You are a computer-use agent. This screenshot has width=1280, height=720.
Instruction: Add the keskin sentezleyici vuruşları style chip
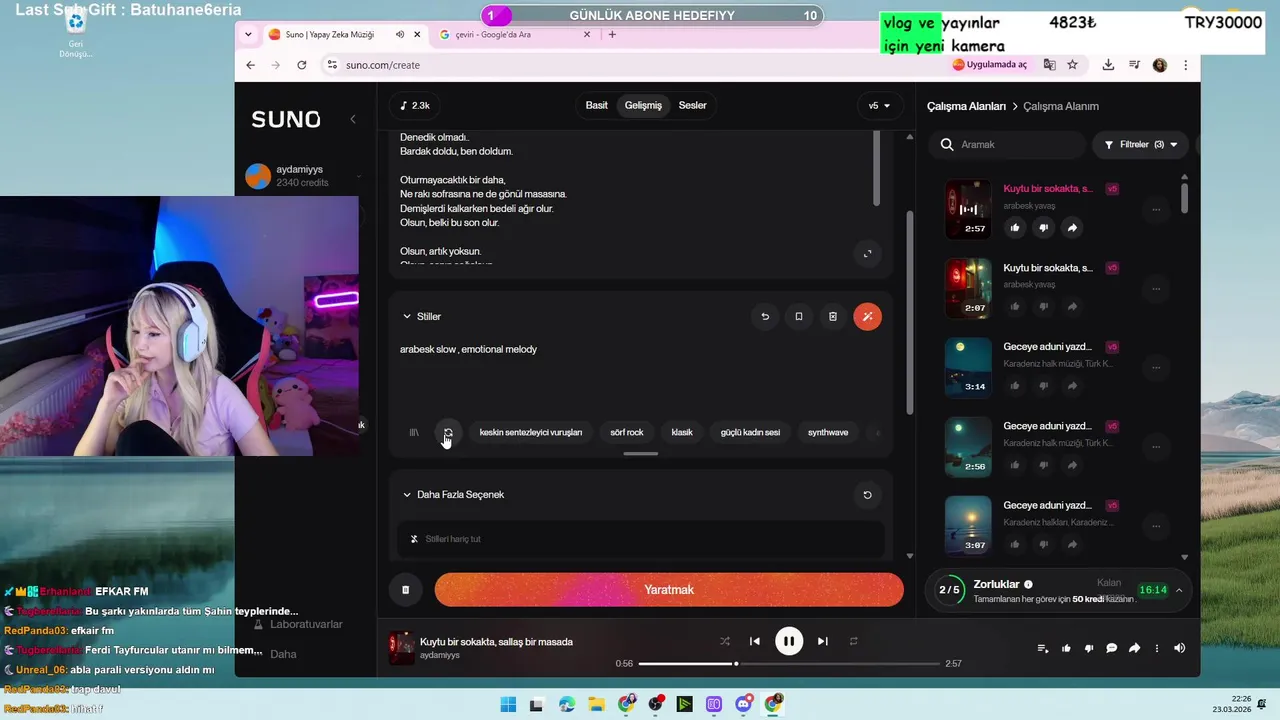[530, 432]
